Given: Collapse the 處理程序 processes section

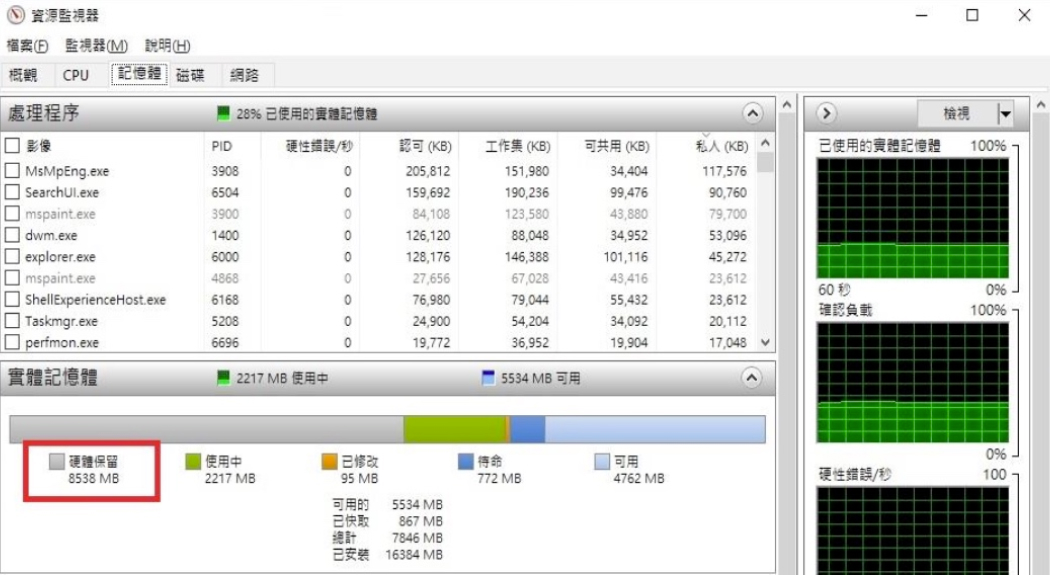Looking at the screenshot, I should (752, 113).
